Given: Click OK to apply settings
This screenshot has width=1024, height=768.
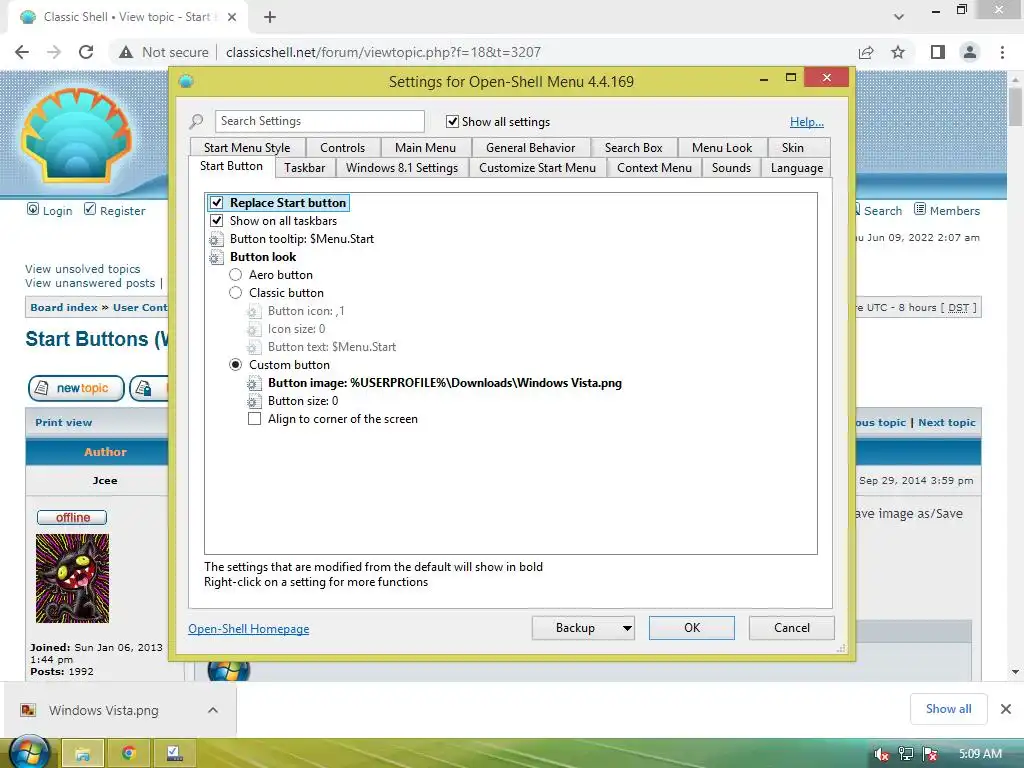Looking at the screenshot, I should pos(692,628).
